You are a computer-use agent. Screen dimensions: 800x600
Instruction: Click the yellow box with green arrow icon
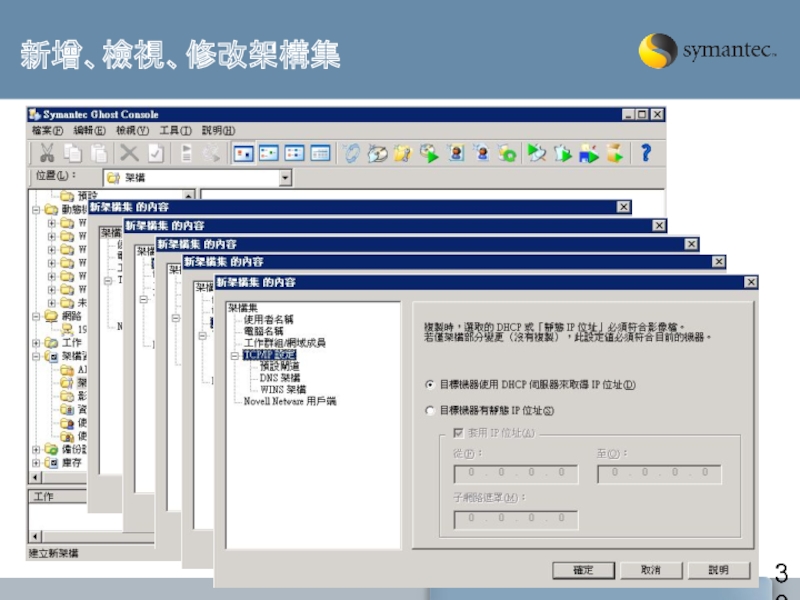615,153
